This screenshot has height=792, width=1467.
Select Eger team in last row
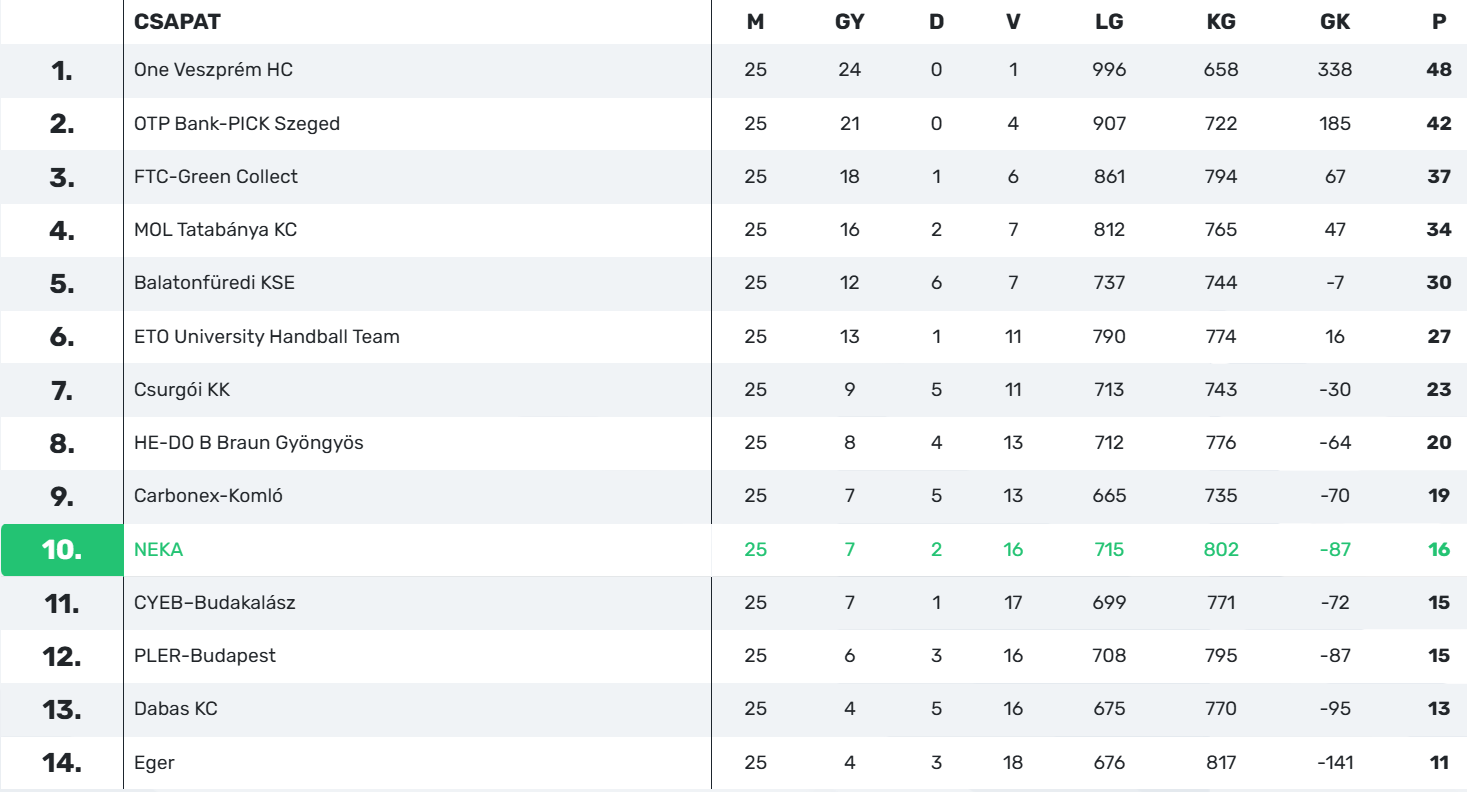[x=154, y=763]
